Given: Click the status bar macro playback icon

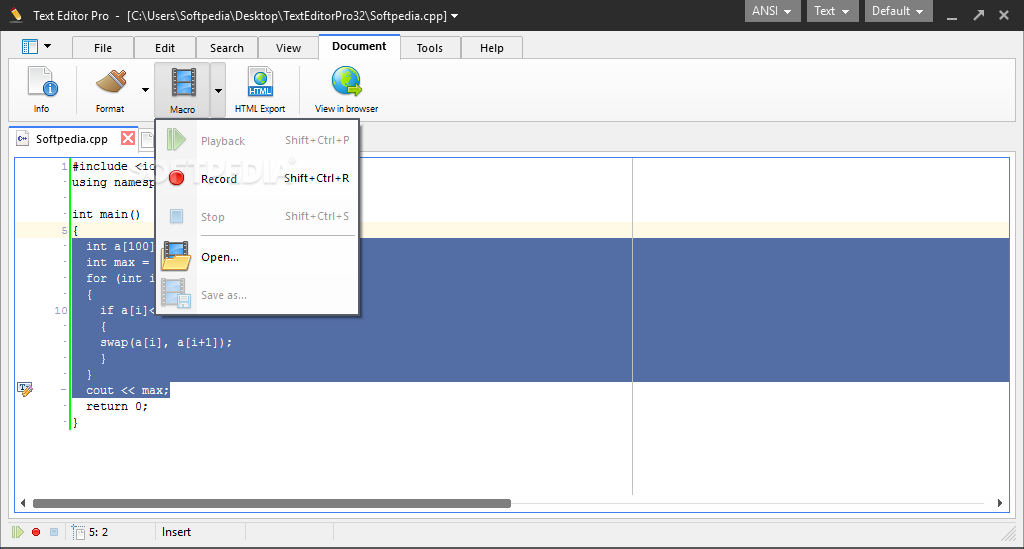Looking at the screenshot, I should 18,532.
